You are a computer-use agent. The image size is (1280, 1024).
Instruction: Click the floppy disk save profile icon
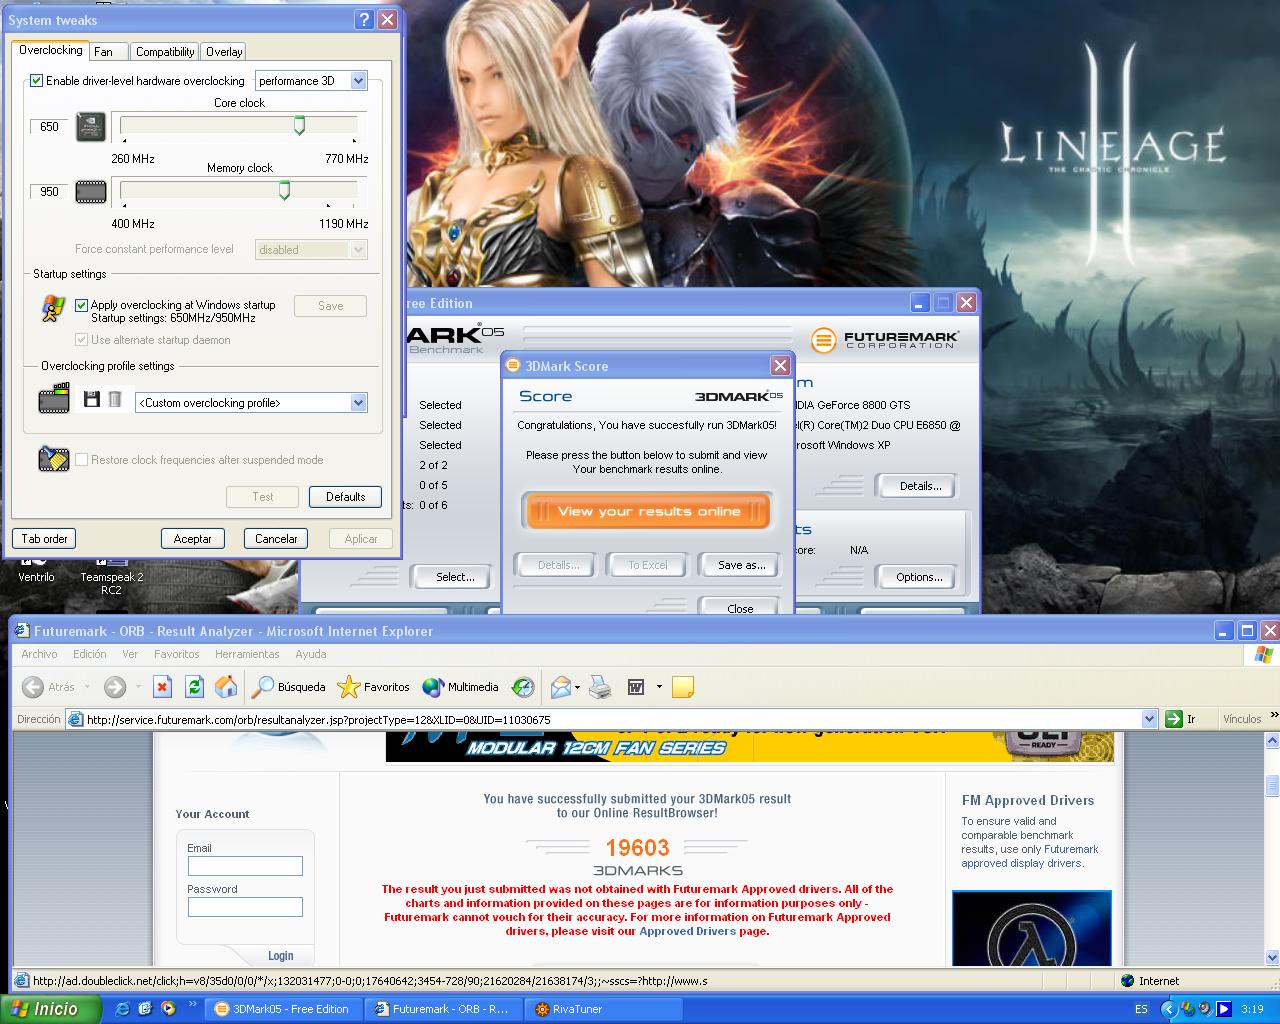click(x=92, y=400)
